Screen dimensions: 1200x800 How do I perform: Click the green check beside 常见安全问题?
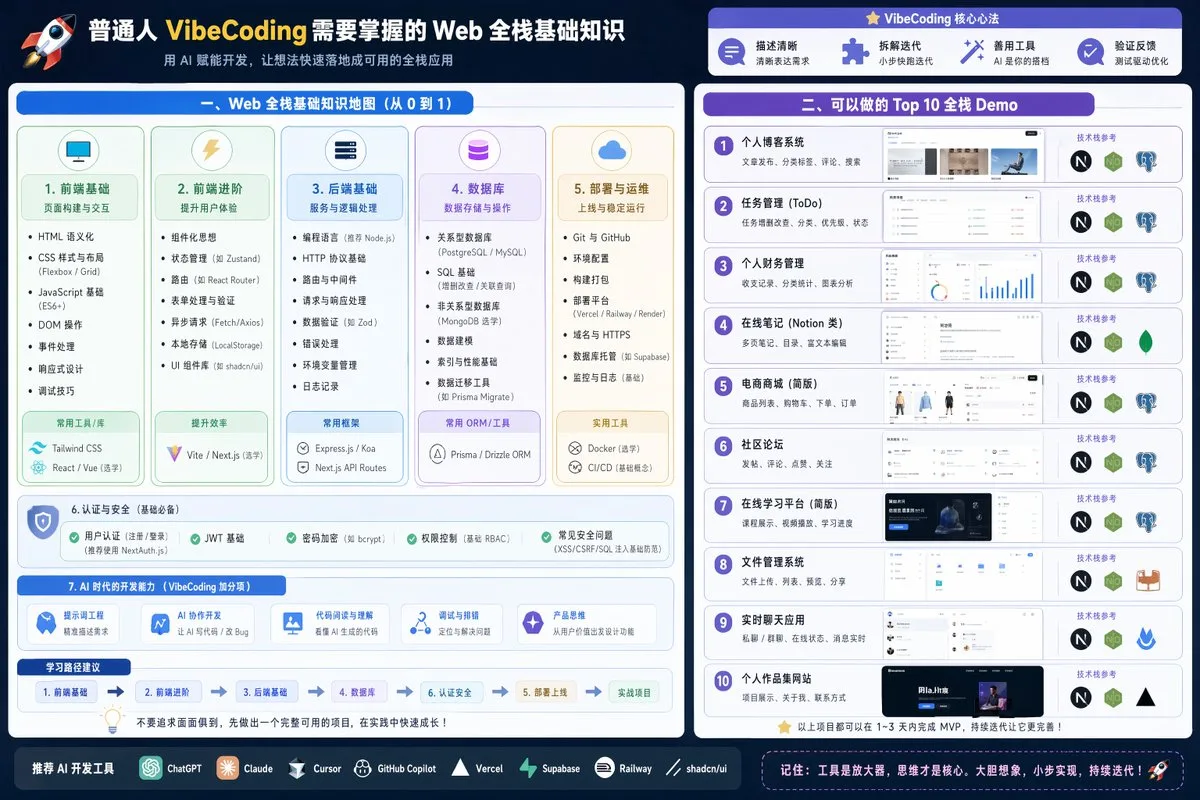[546, 536]
